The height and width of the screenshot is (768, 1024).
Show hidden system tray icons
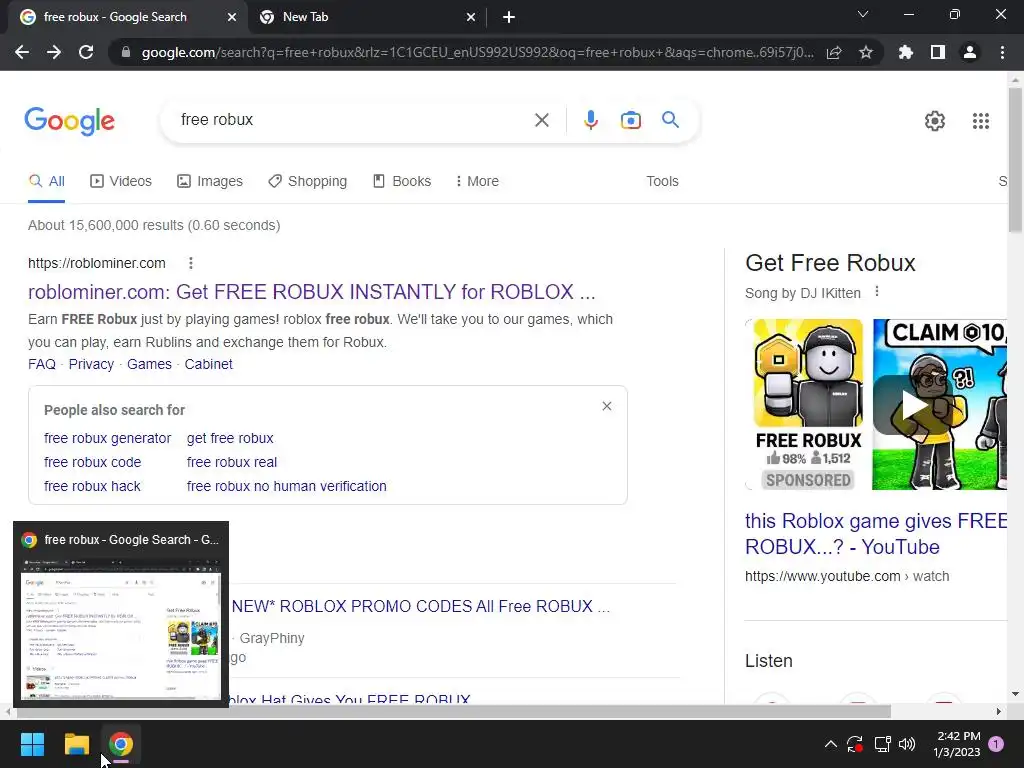click(831, 744)
